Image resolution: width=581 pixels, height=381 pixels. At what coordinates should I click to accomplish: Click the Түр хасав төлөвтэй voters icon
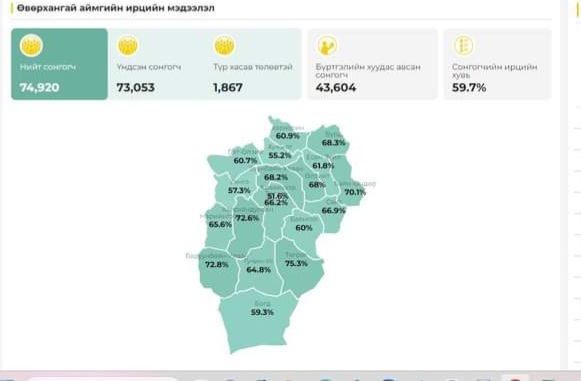[225, 45]
